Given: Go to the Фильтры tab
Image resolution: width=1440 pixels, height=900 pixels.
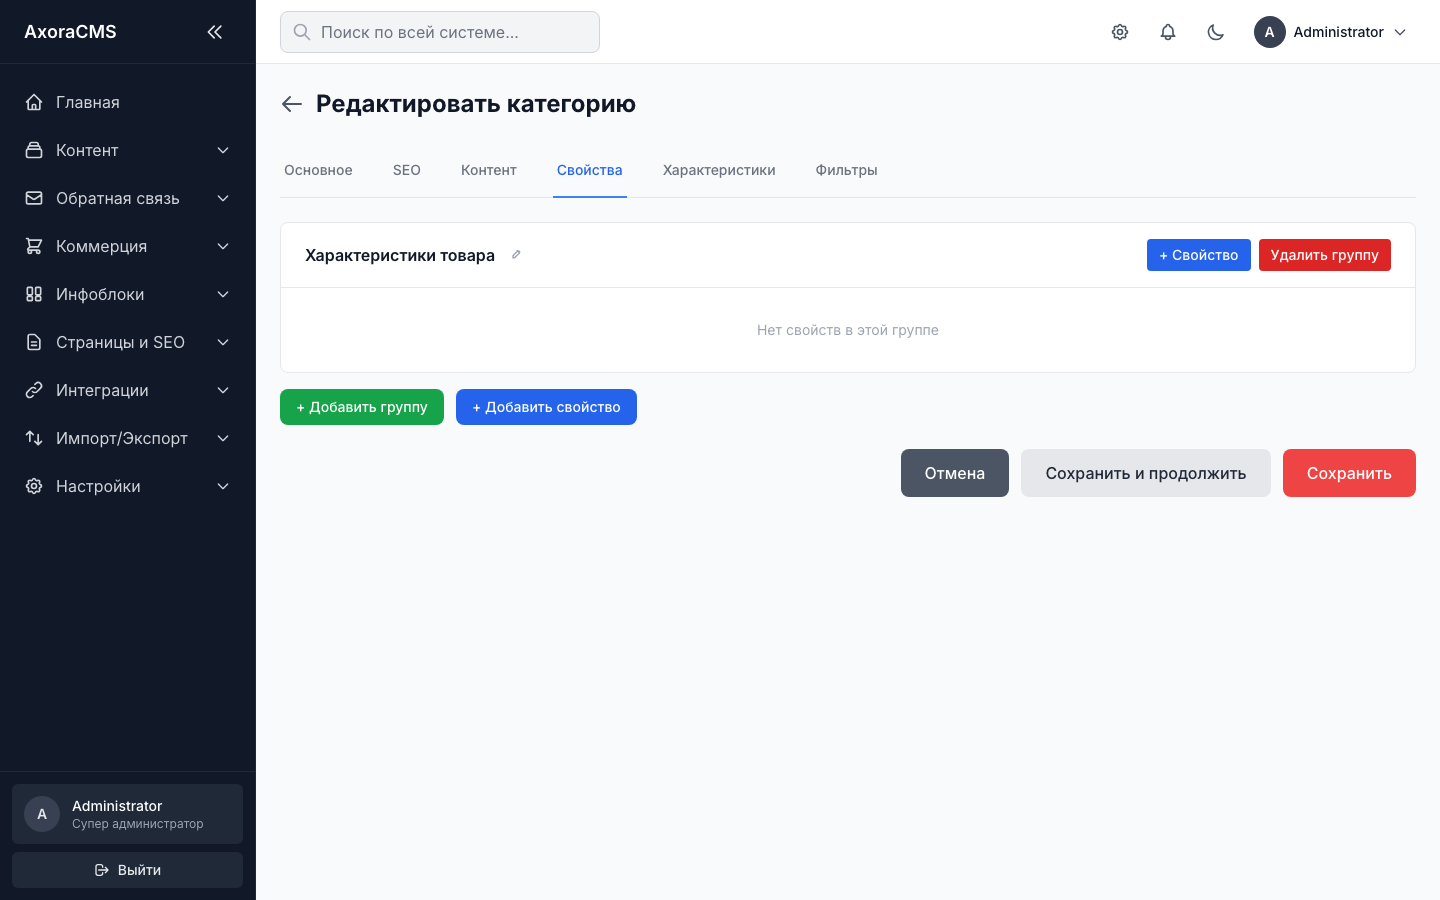Looking at the screenshot, I should 847,170.
